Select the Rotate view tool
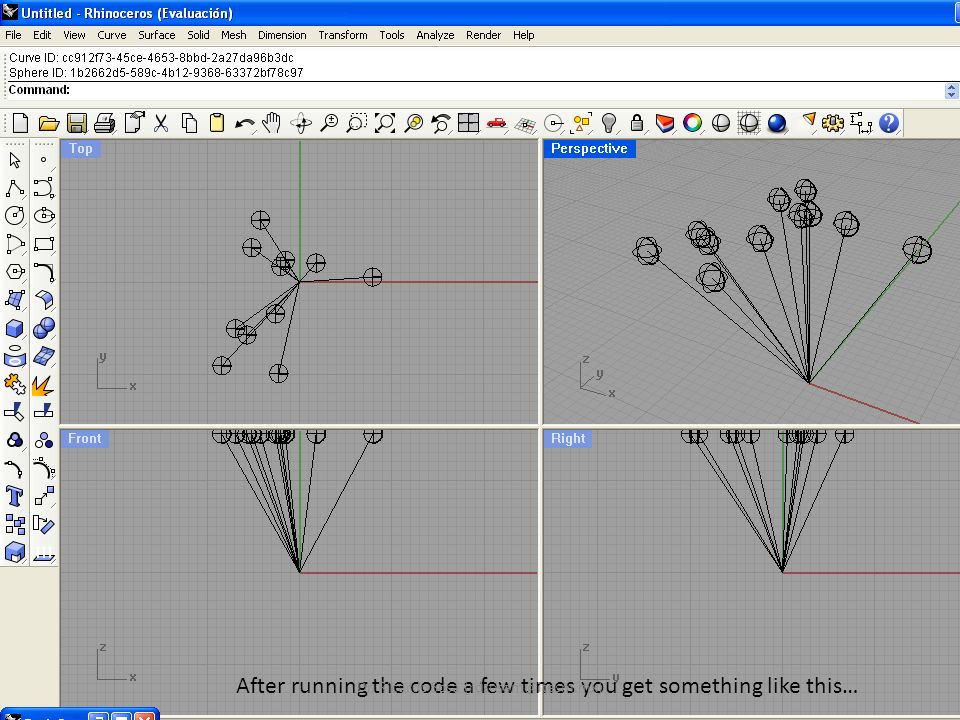 click(301, 123)
